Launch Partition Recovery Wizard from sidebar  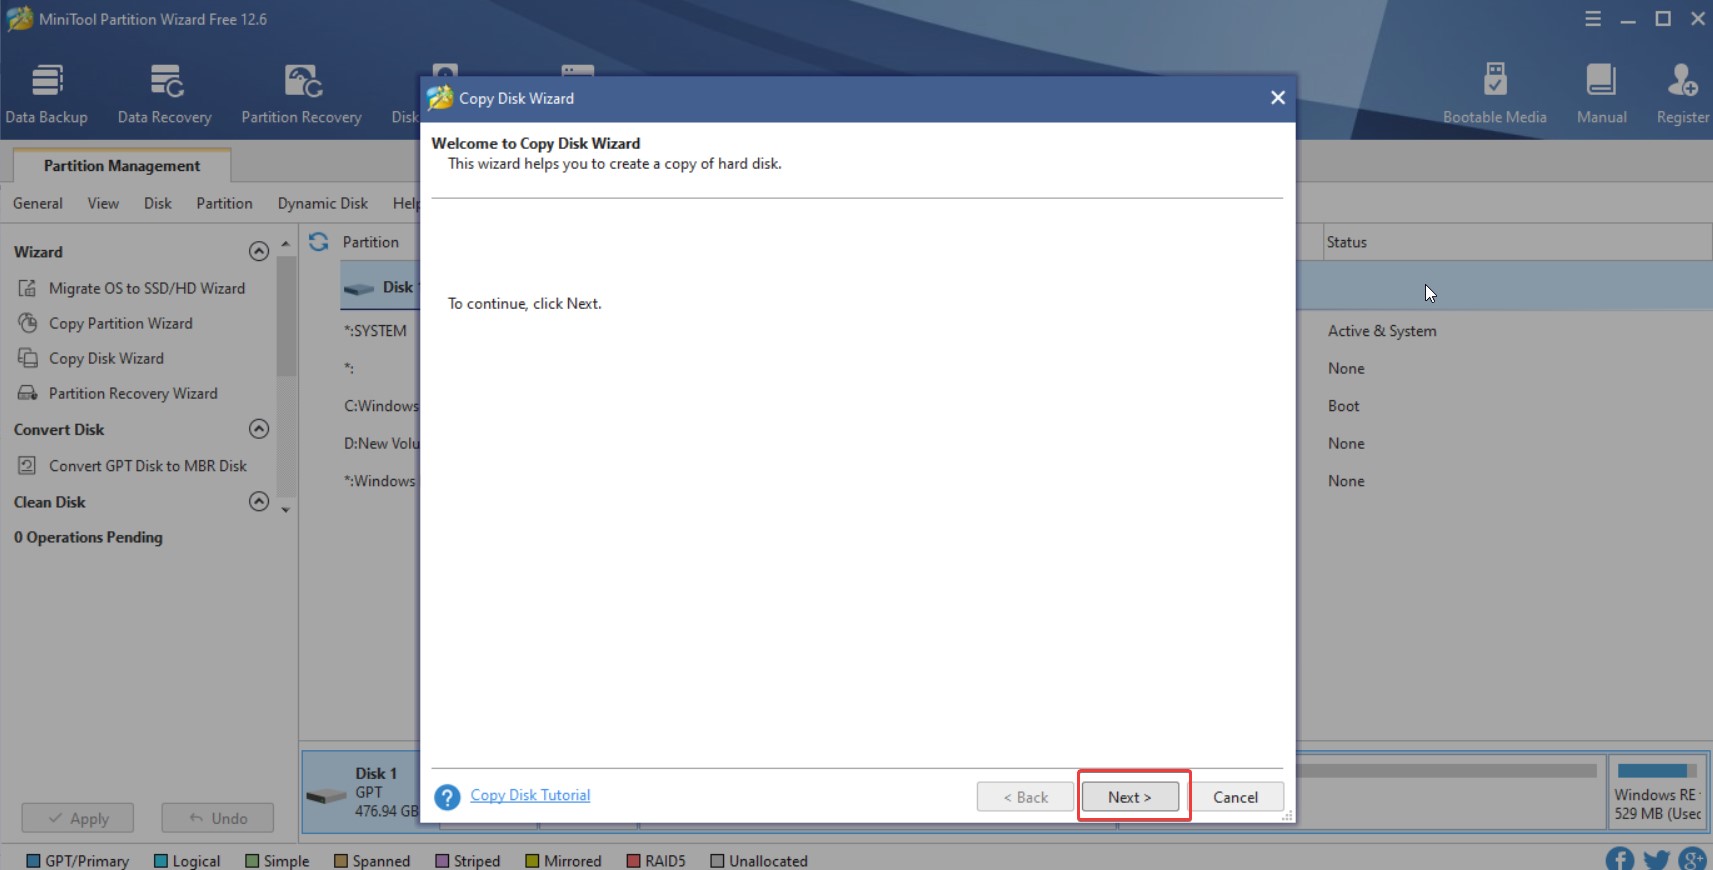[118, 393]
